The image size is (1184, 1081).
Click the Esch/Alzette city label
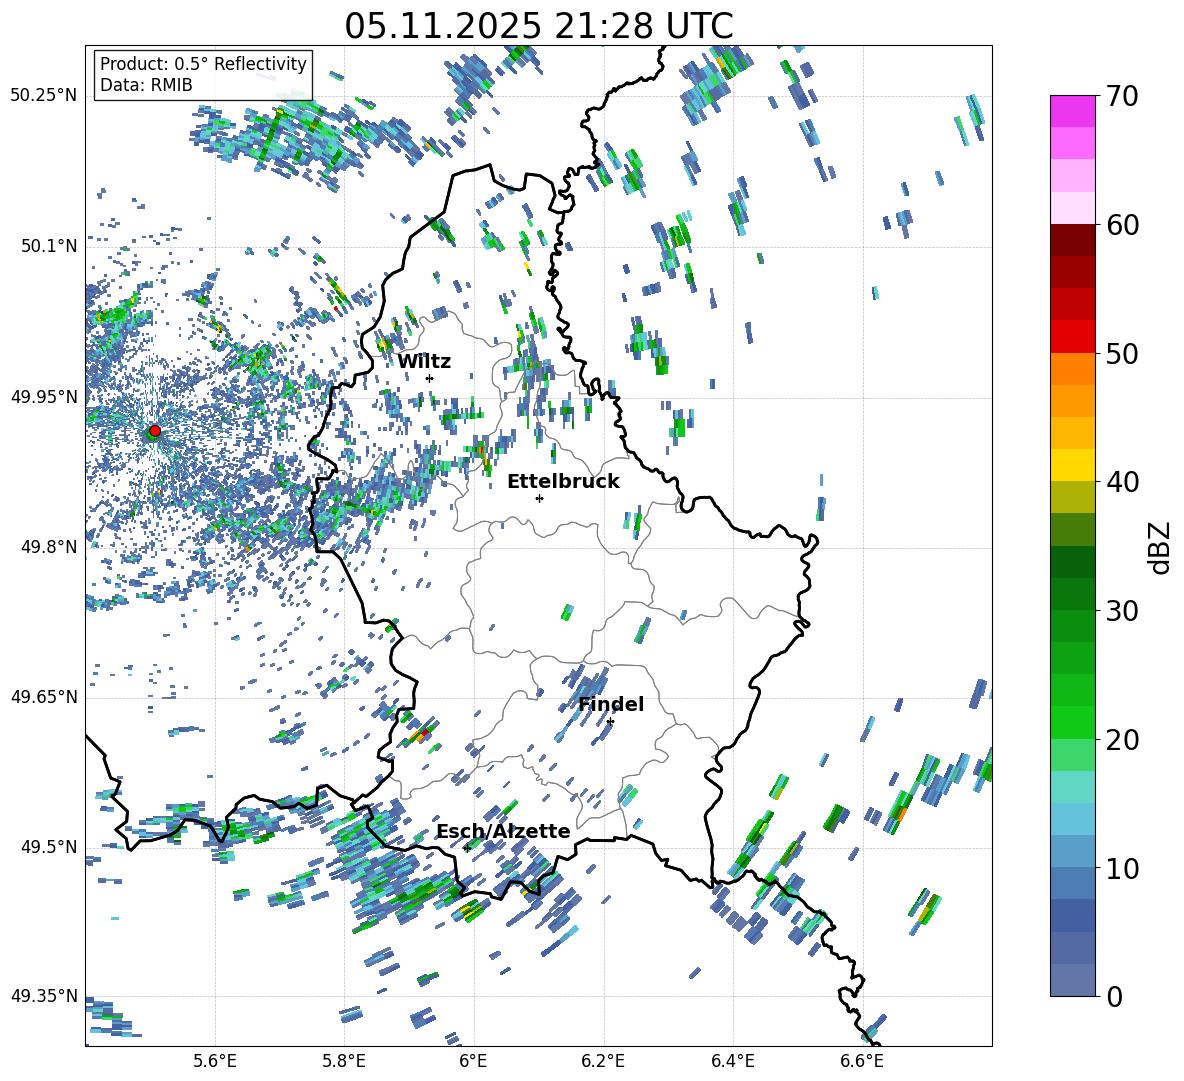pos(504,831)
